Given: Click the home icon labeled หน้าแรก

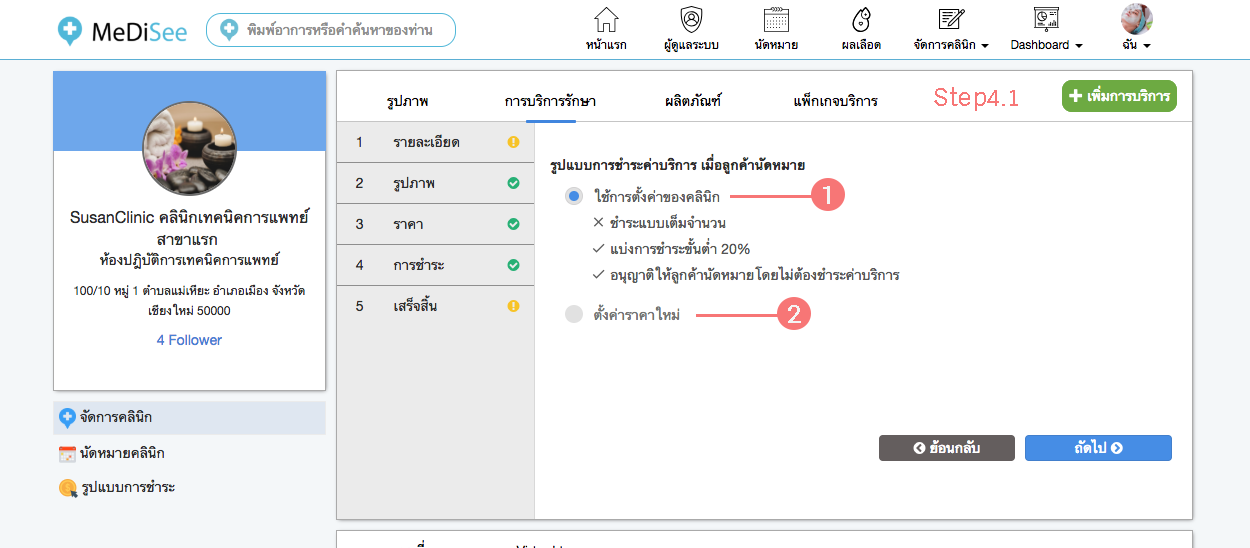Looking at the screenshot, I should (x=606, y=21).
